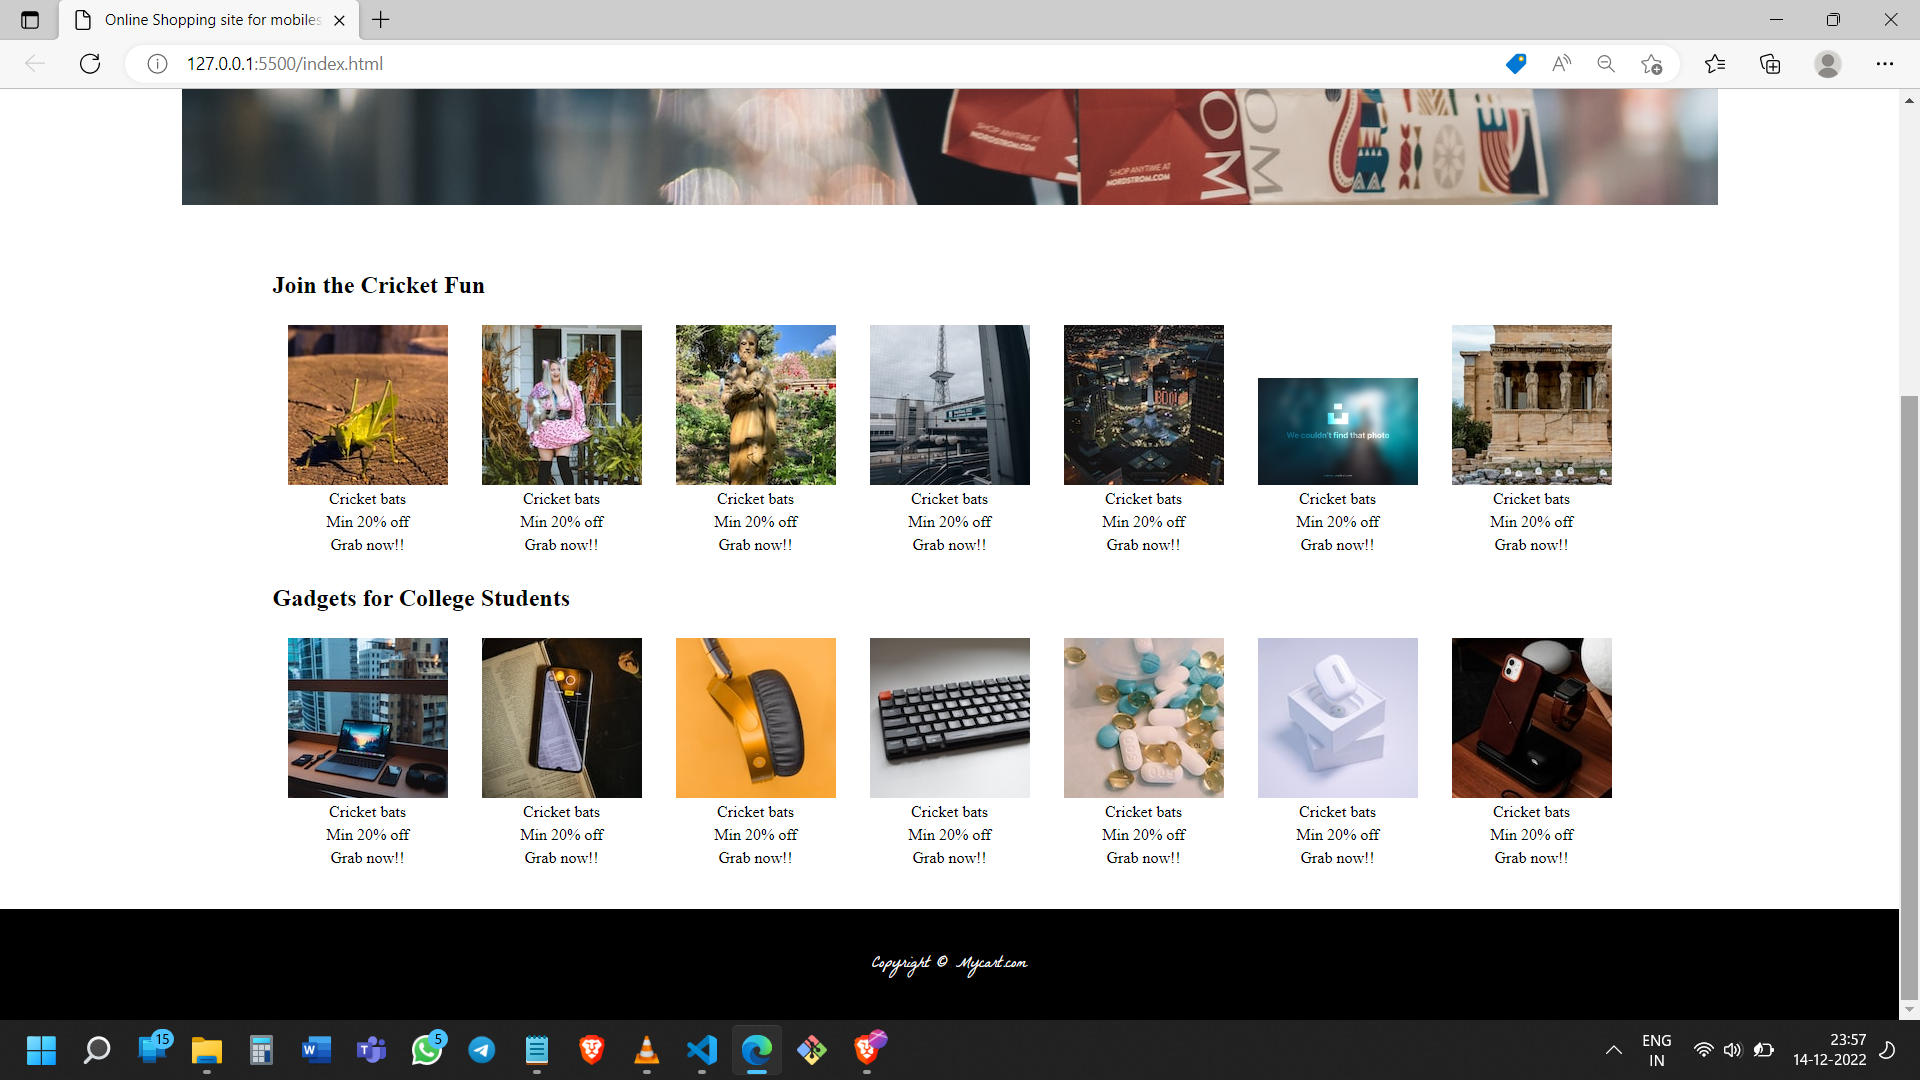Open the Windows Start menu
Viewport: 1920px width, 1080px height.
[x=41, y=1051]
